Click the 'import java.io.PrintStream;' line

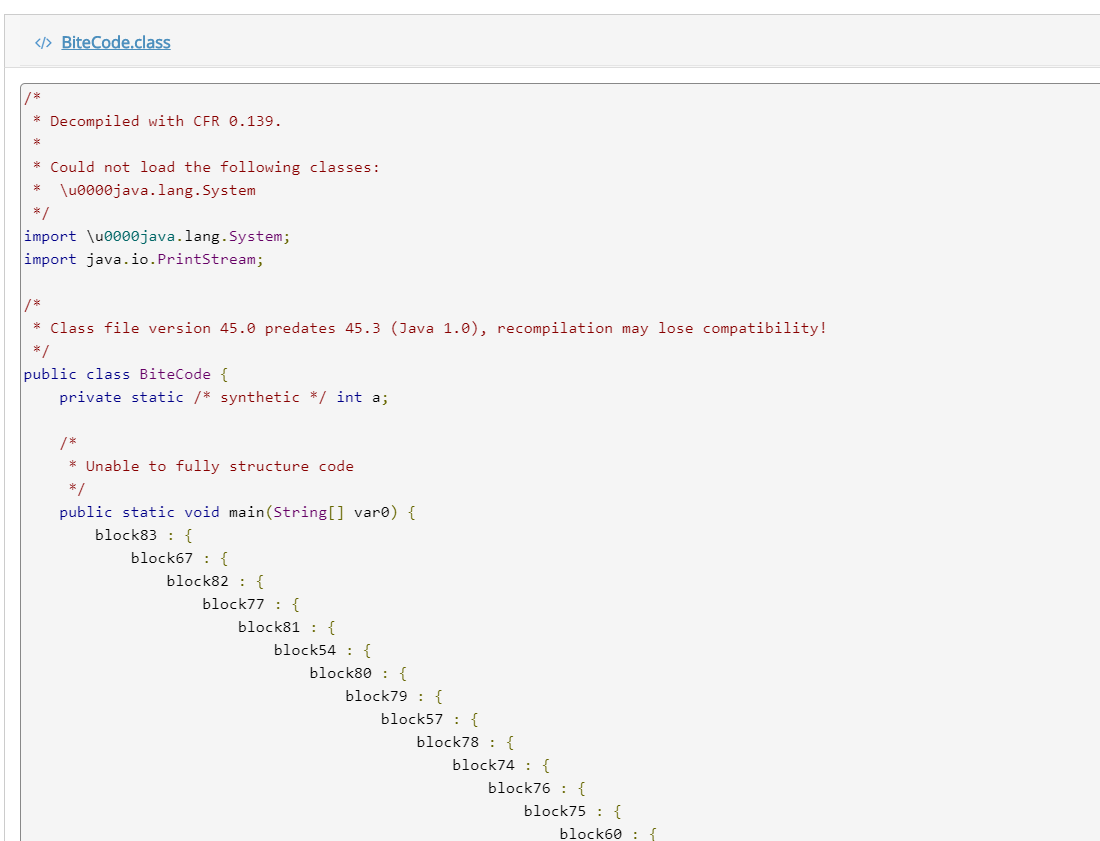[x=144, y=260]
